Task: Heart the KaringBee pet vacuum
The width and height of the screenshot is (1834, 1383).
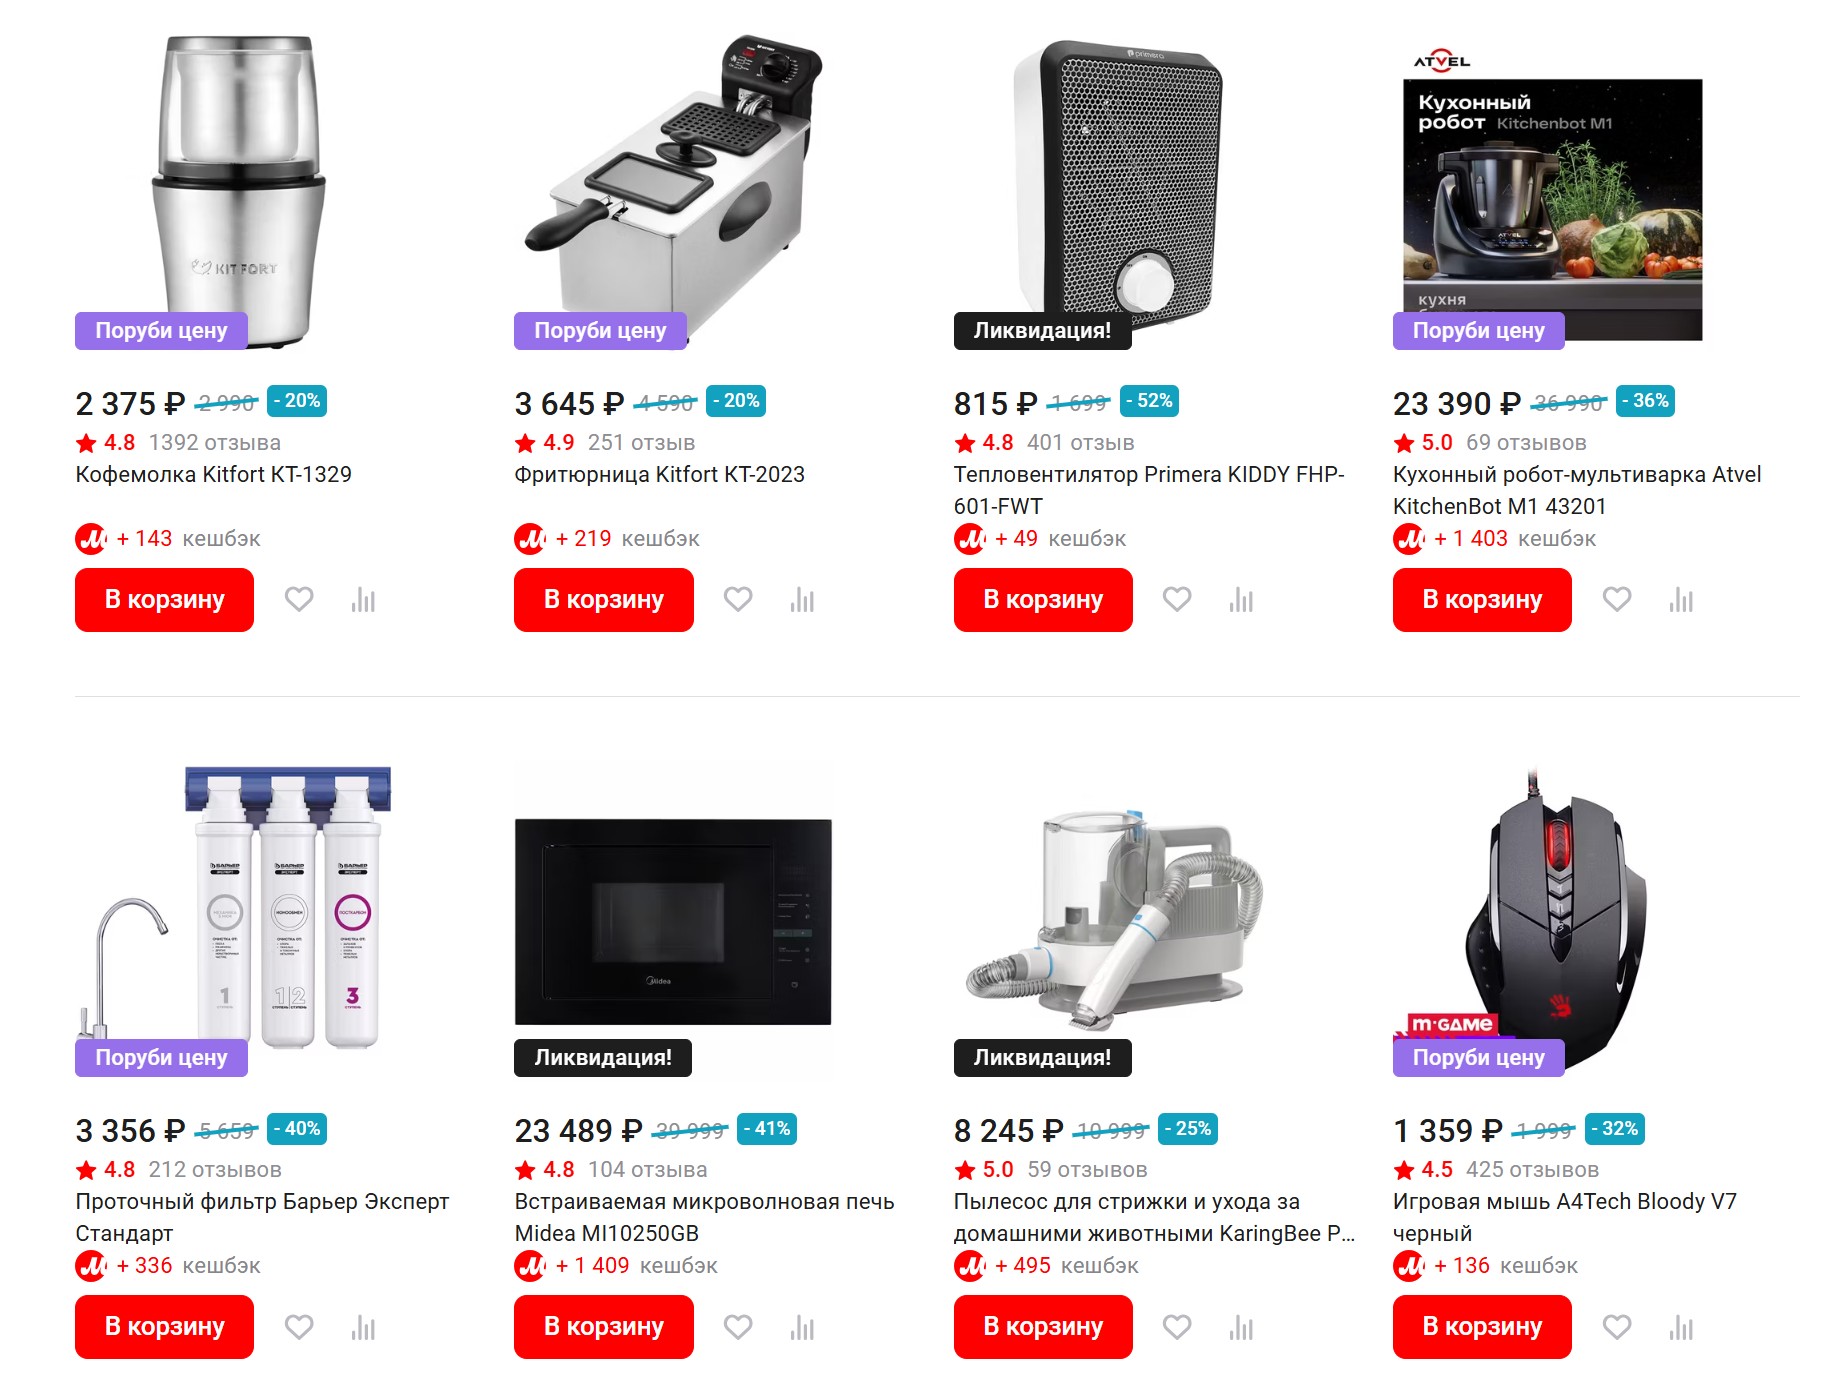Action: click(1177, 1326)
